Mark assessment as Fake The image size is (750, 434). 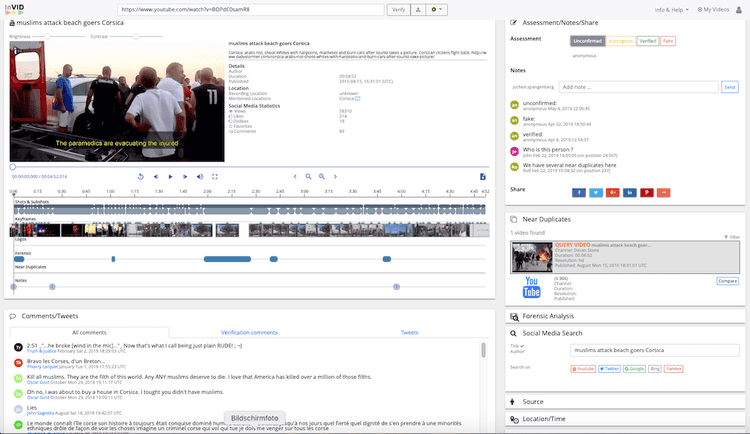668,42
